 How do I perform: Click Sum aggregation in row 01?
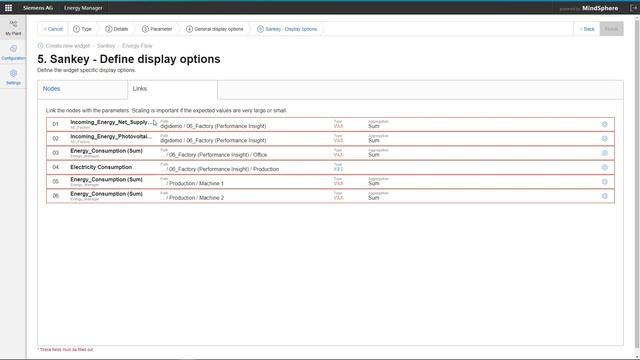[x=373, y=126]
